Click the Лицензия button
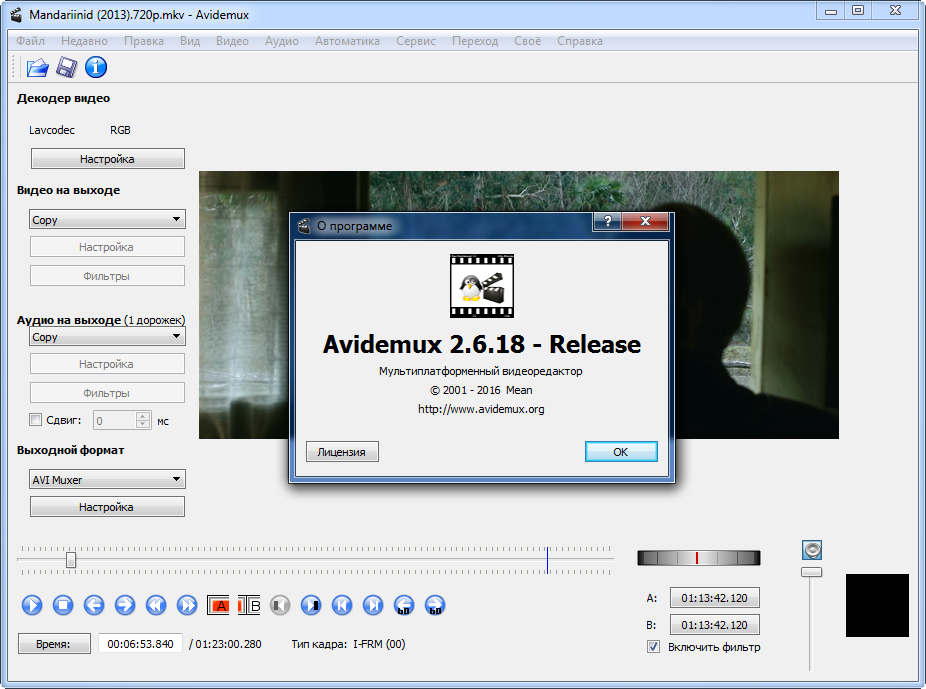926x689 pixels. tap(342, 452)
